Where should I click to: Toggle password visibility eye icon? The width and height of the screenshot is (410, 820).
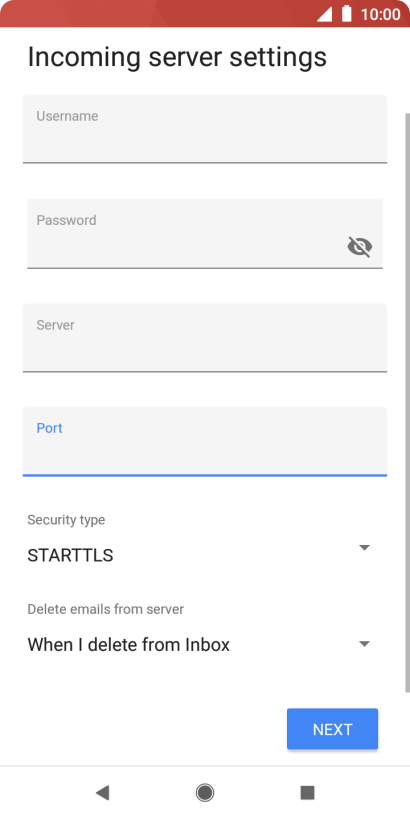[360, 246]
